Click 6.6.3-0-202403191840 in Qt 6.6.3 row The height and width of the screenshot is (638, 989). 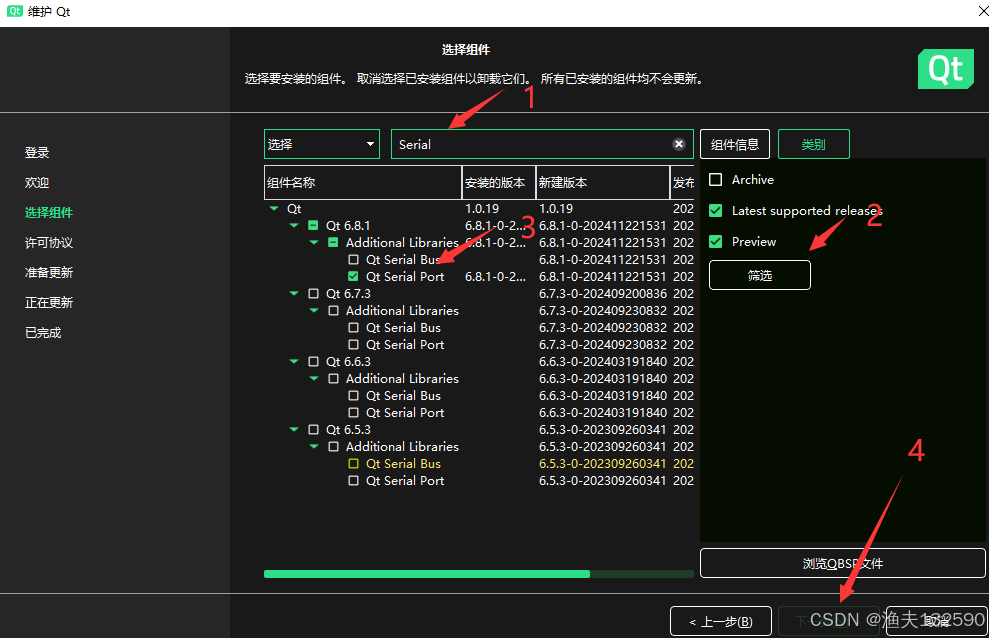(603, 361)
